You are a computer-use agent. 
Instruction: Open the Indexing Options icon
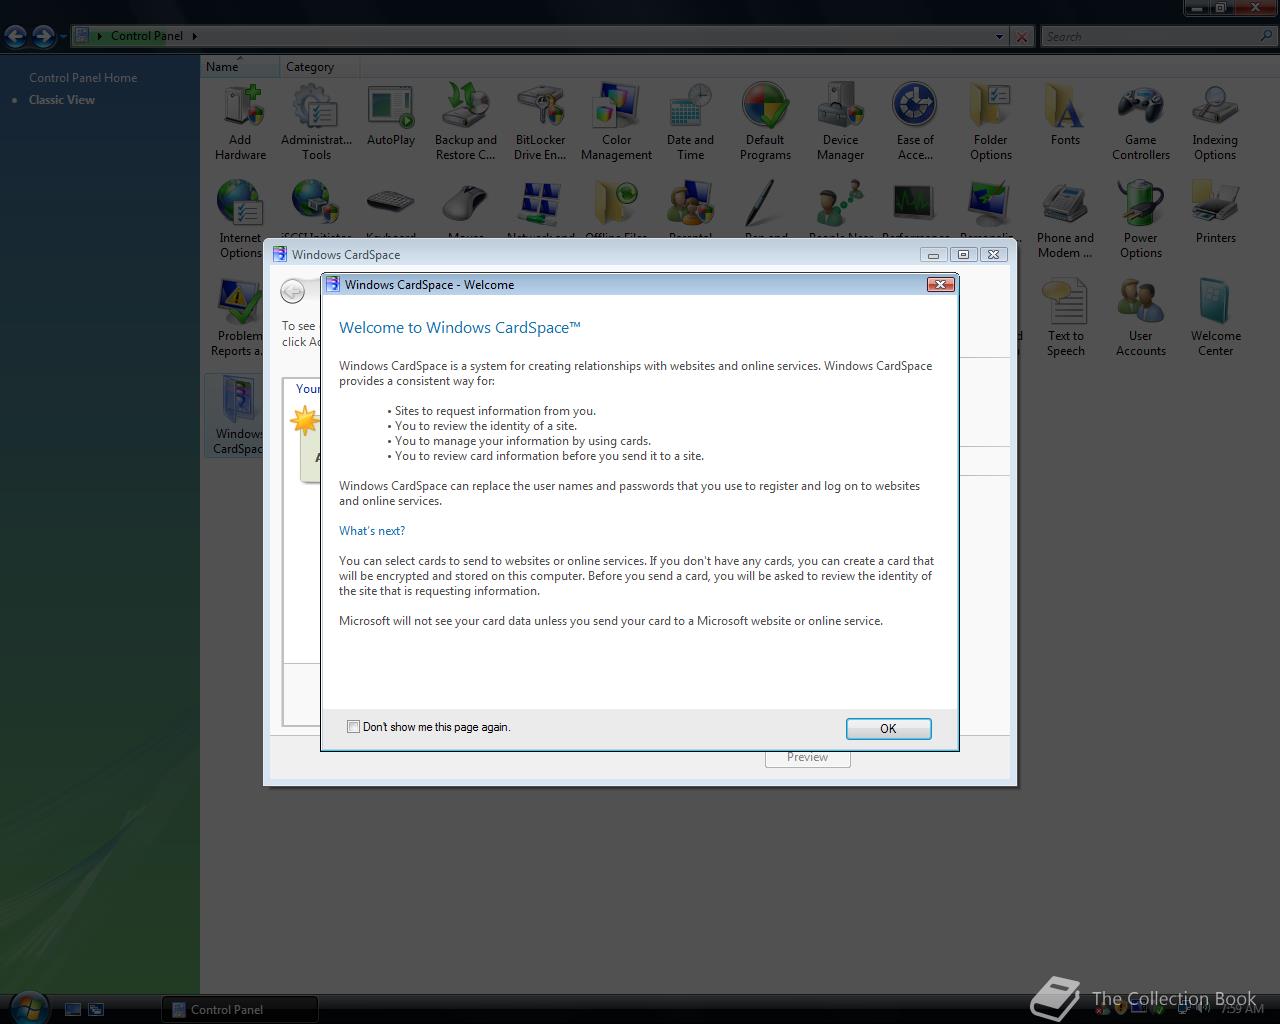point(1215,122)
